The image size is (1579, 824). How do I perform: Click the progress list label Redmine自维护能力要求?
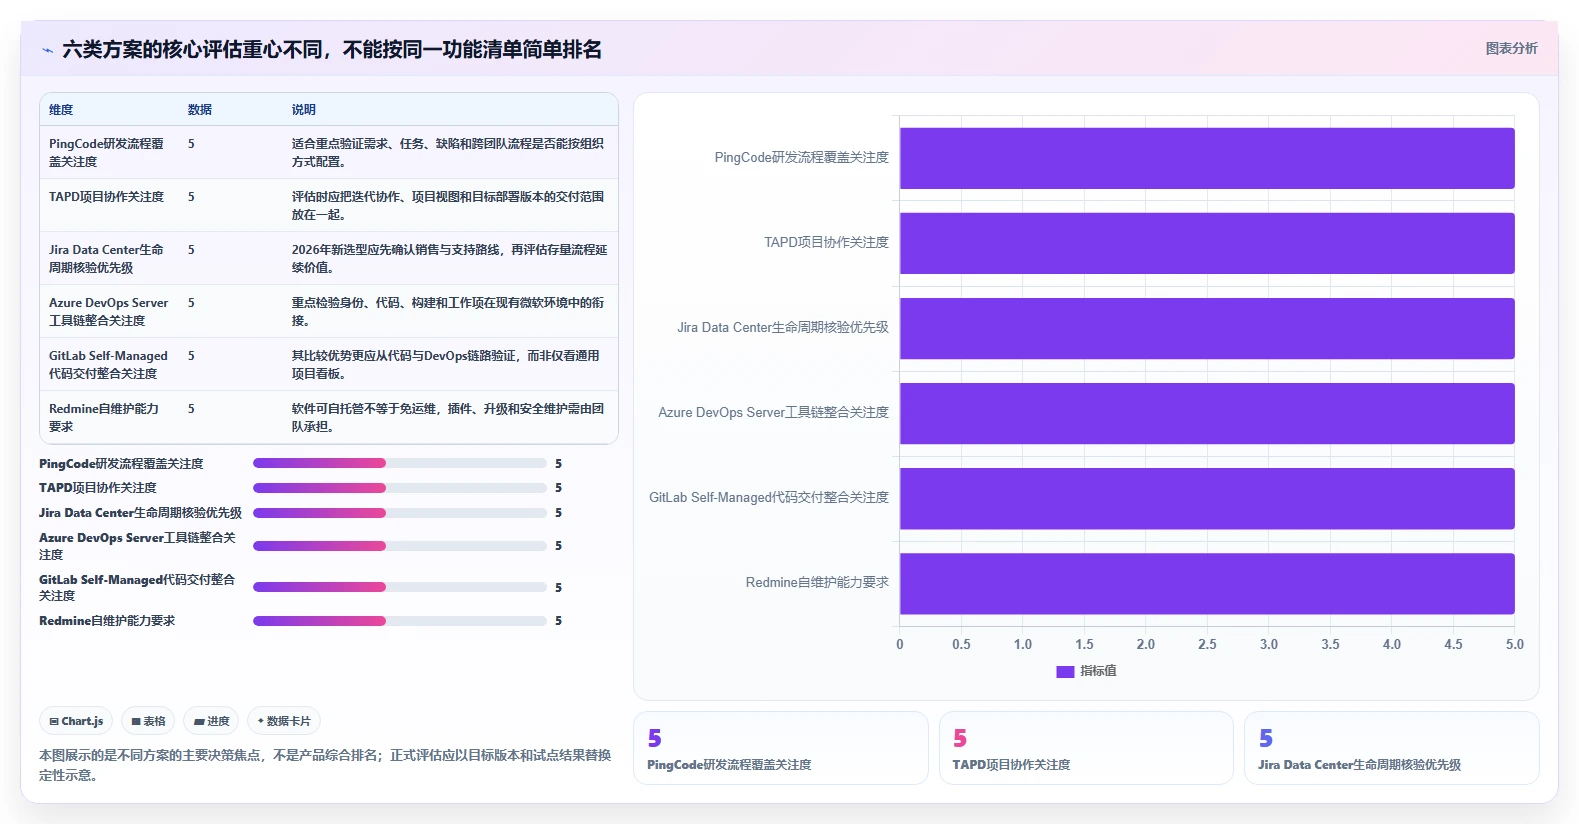point(107,621)
